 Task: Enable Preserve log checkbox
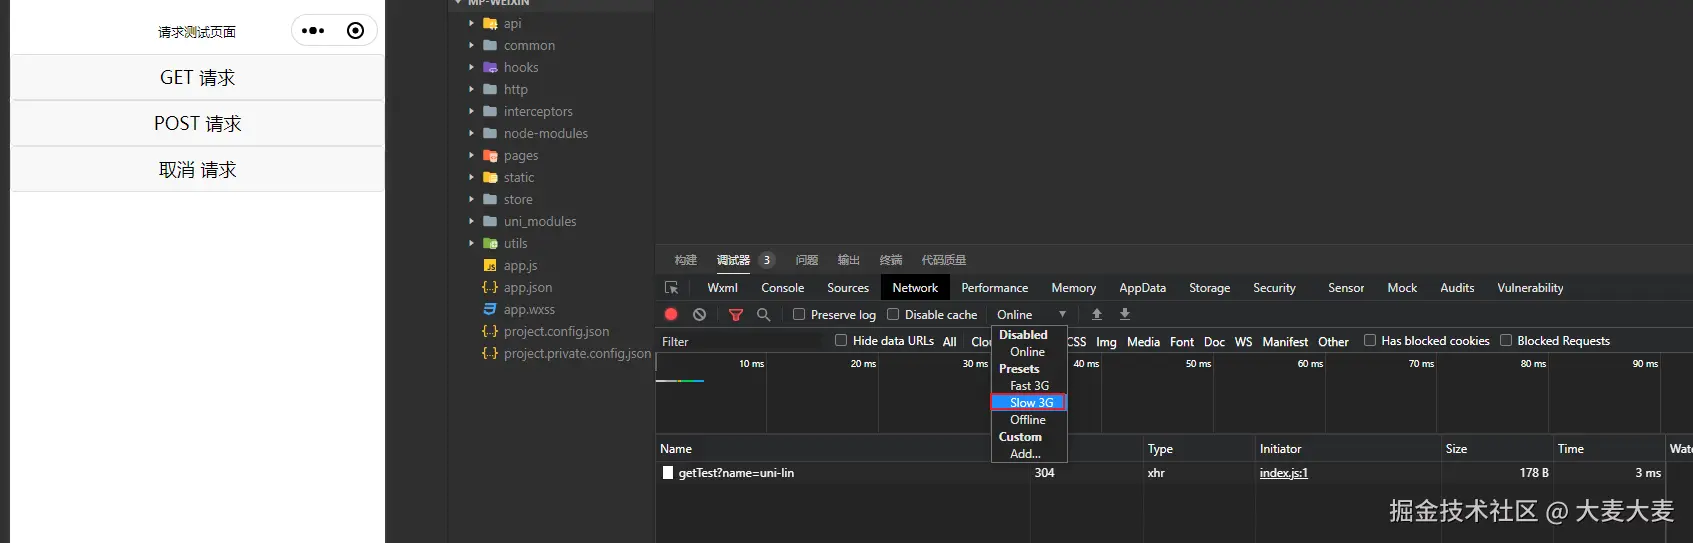coord(799,314)
